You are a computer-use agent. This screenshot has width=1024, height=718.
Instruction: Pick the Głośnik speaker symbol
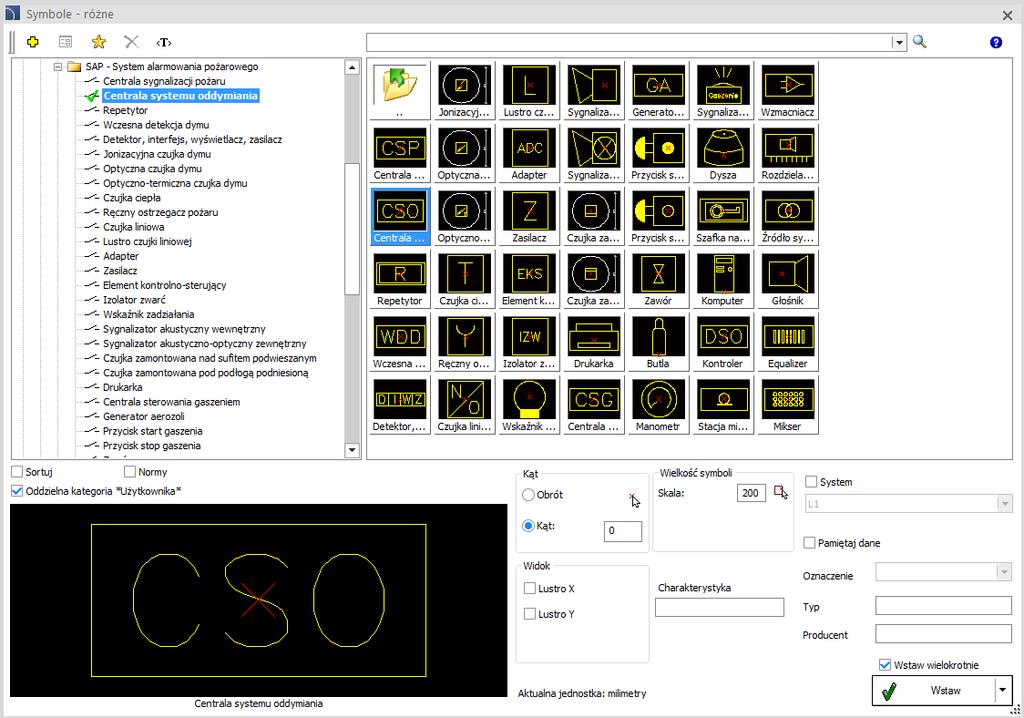pos(787,280)
